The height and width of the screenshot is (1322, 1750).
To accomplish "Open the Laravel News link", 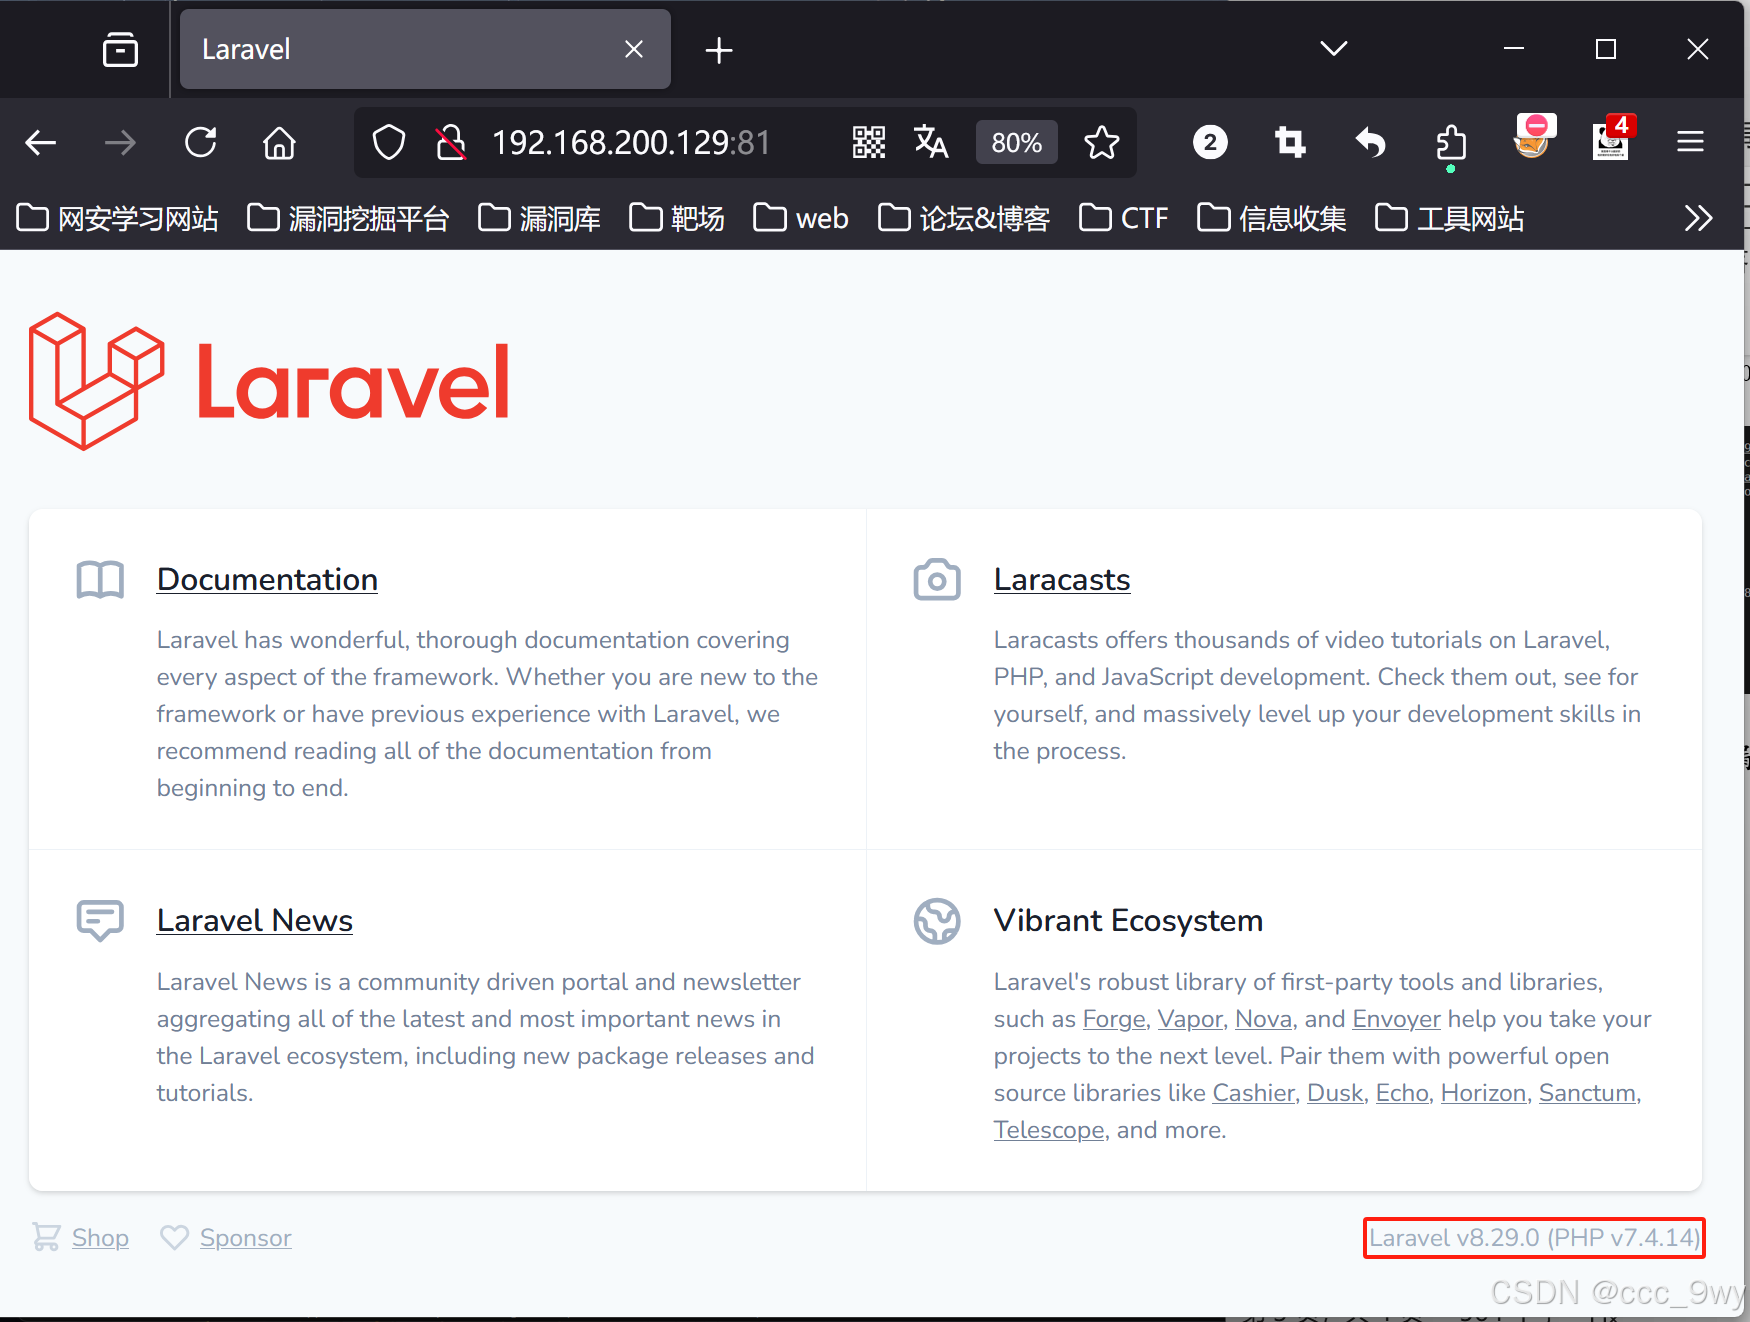I will pyautogui.click(x=255, y=920).
